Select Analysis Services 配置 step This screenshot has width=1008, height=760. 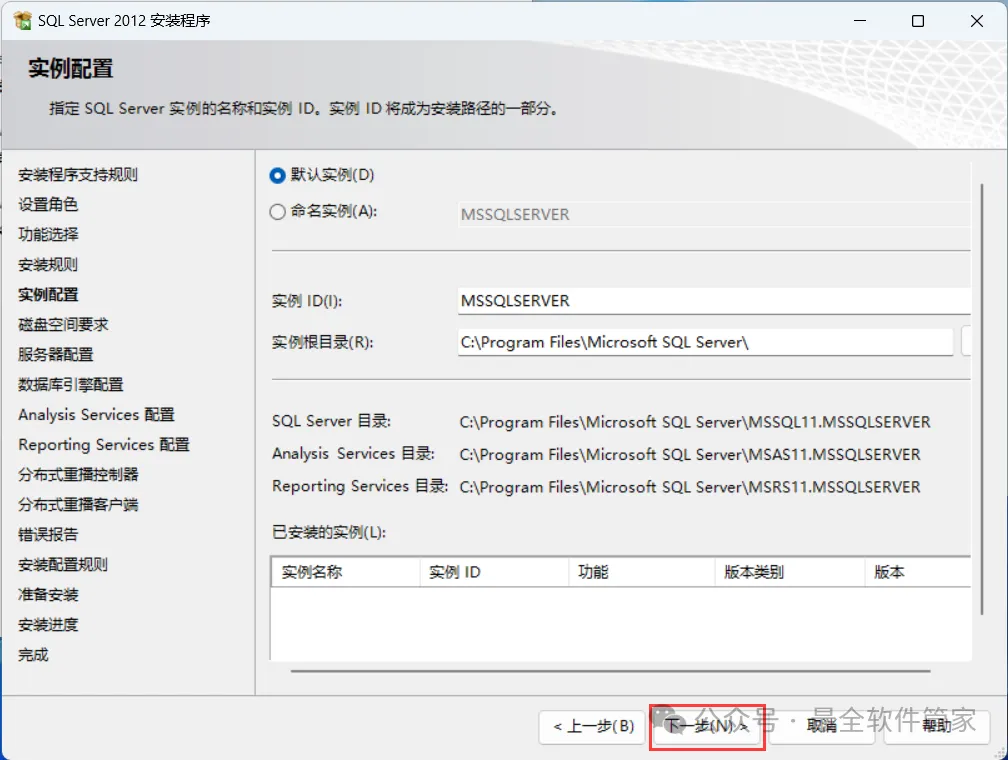(96, 415)
